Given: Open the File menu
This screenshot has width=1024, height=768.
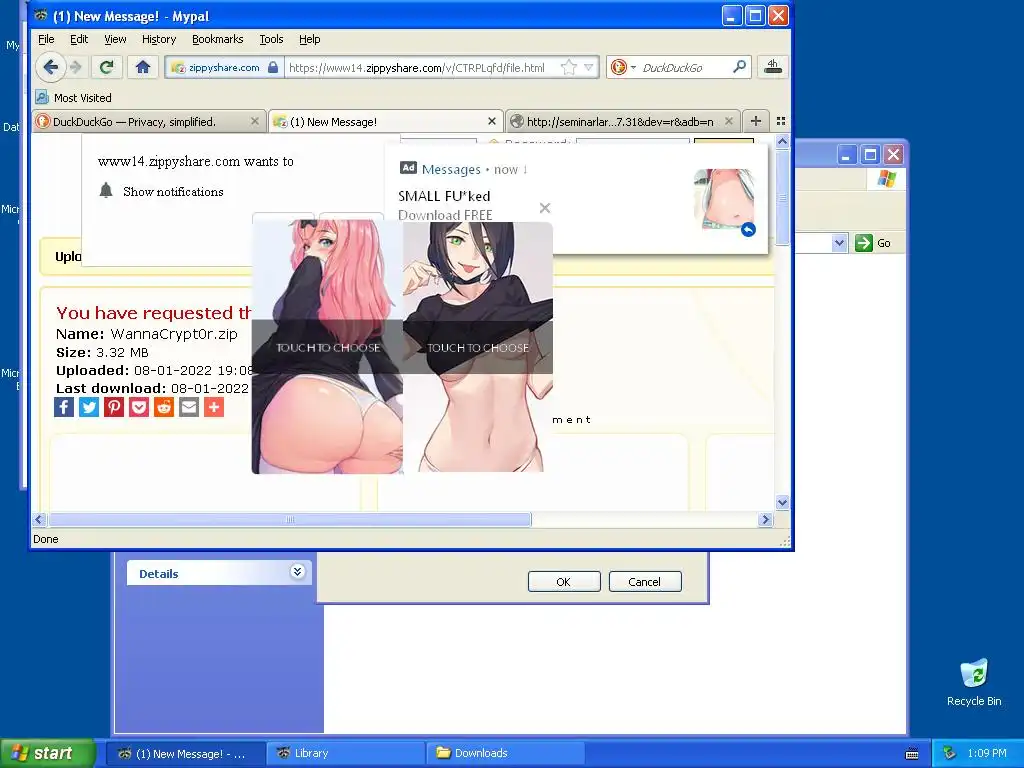Looking at the screenshot, I should (x=46, y=39).
